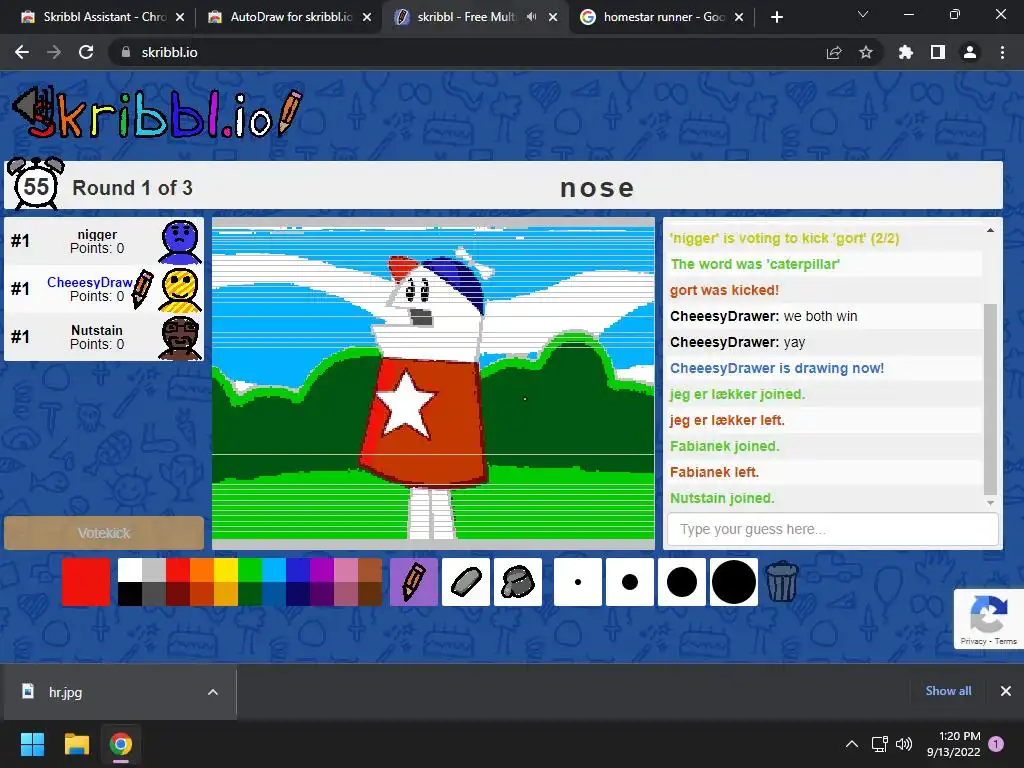
Task: Close the downloads bar
Action: pos(1006,691)
